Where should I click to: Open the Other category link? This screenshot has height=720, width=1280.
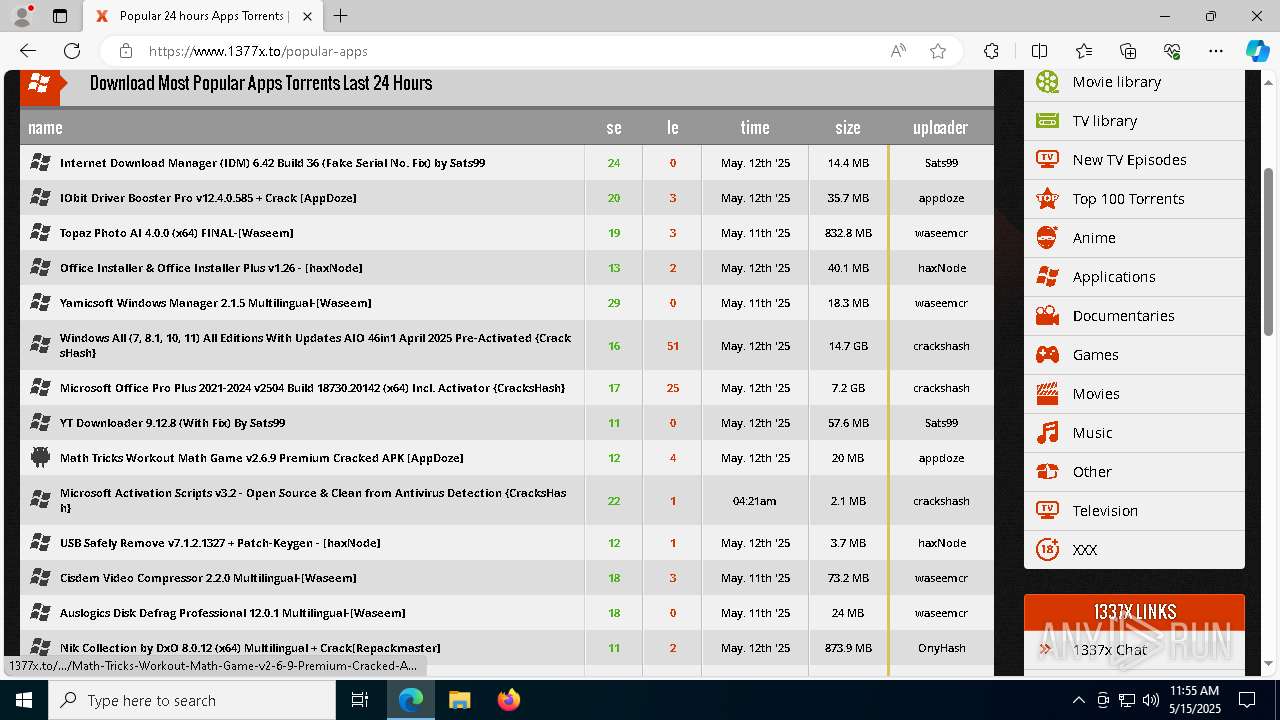(1092, 472)
